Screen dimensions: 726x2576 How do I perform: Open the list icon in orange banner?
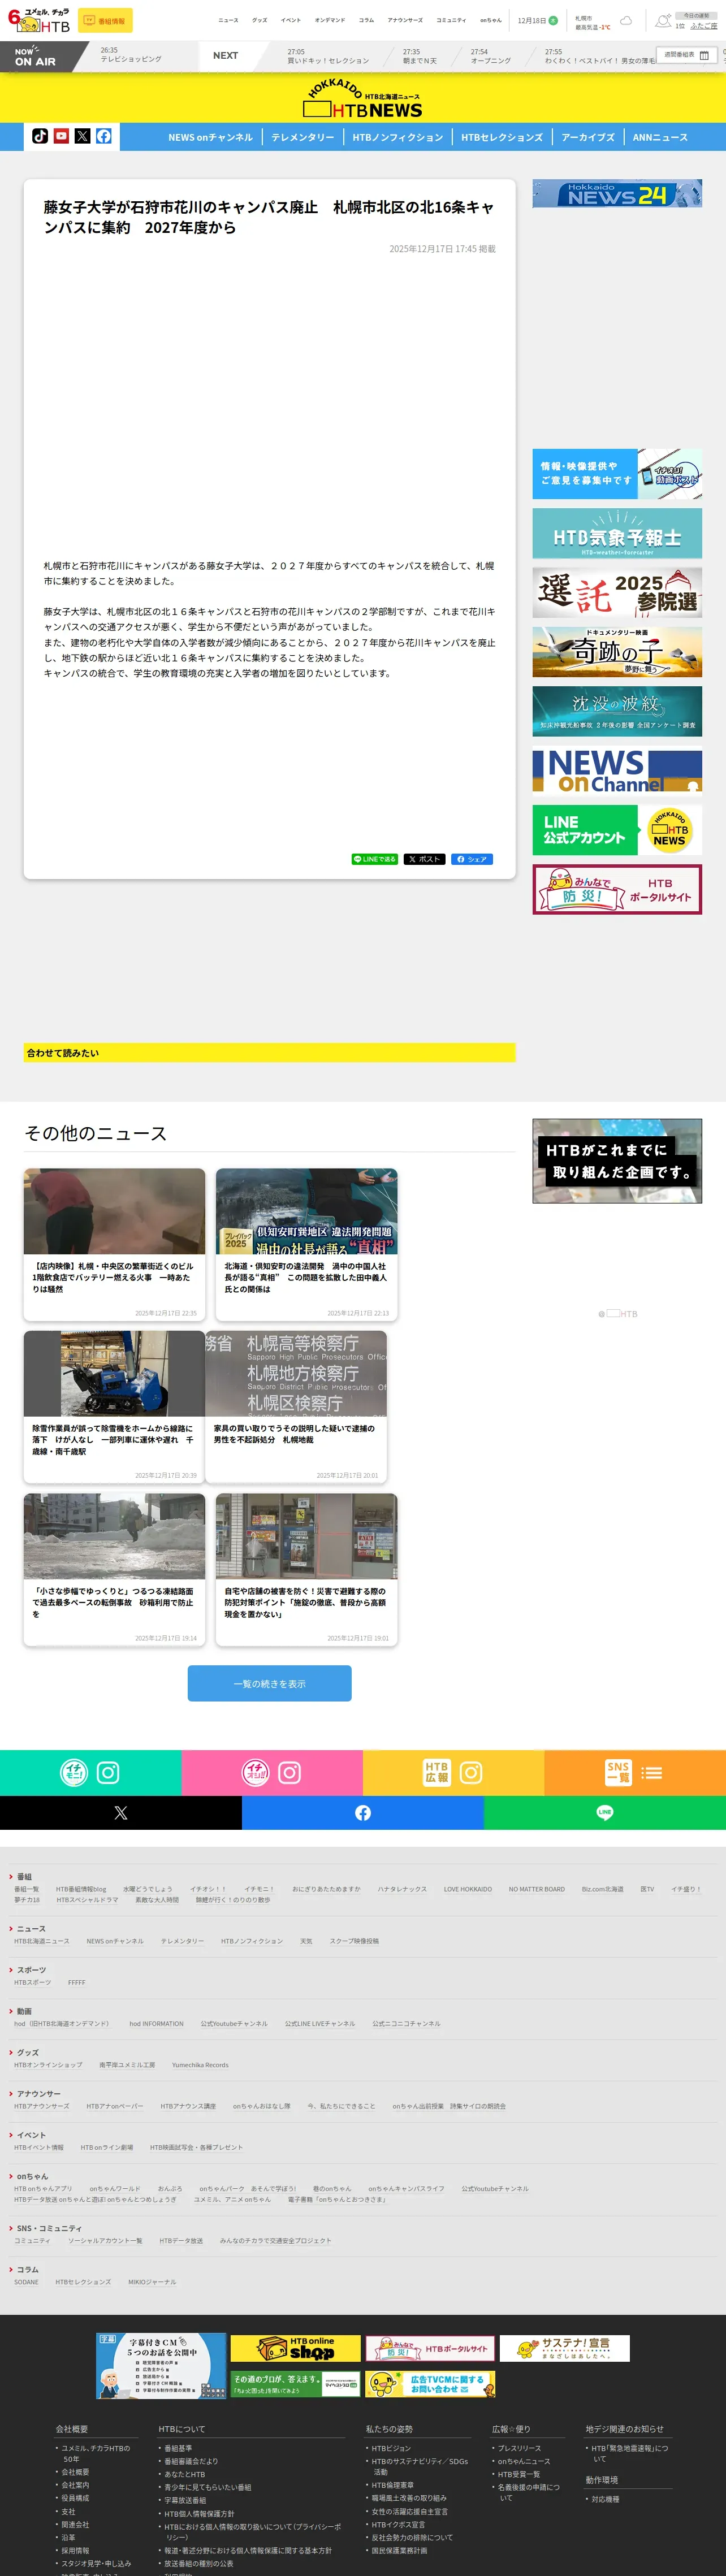click(652, 1773)
